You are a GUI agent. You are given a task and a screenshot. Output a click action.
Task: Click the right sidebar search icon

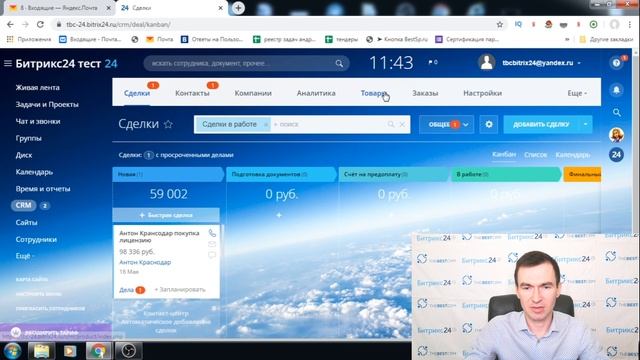pyautogui.click(x=616, y=112)
